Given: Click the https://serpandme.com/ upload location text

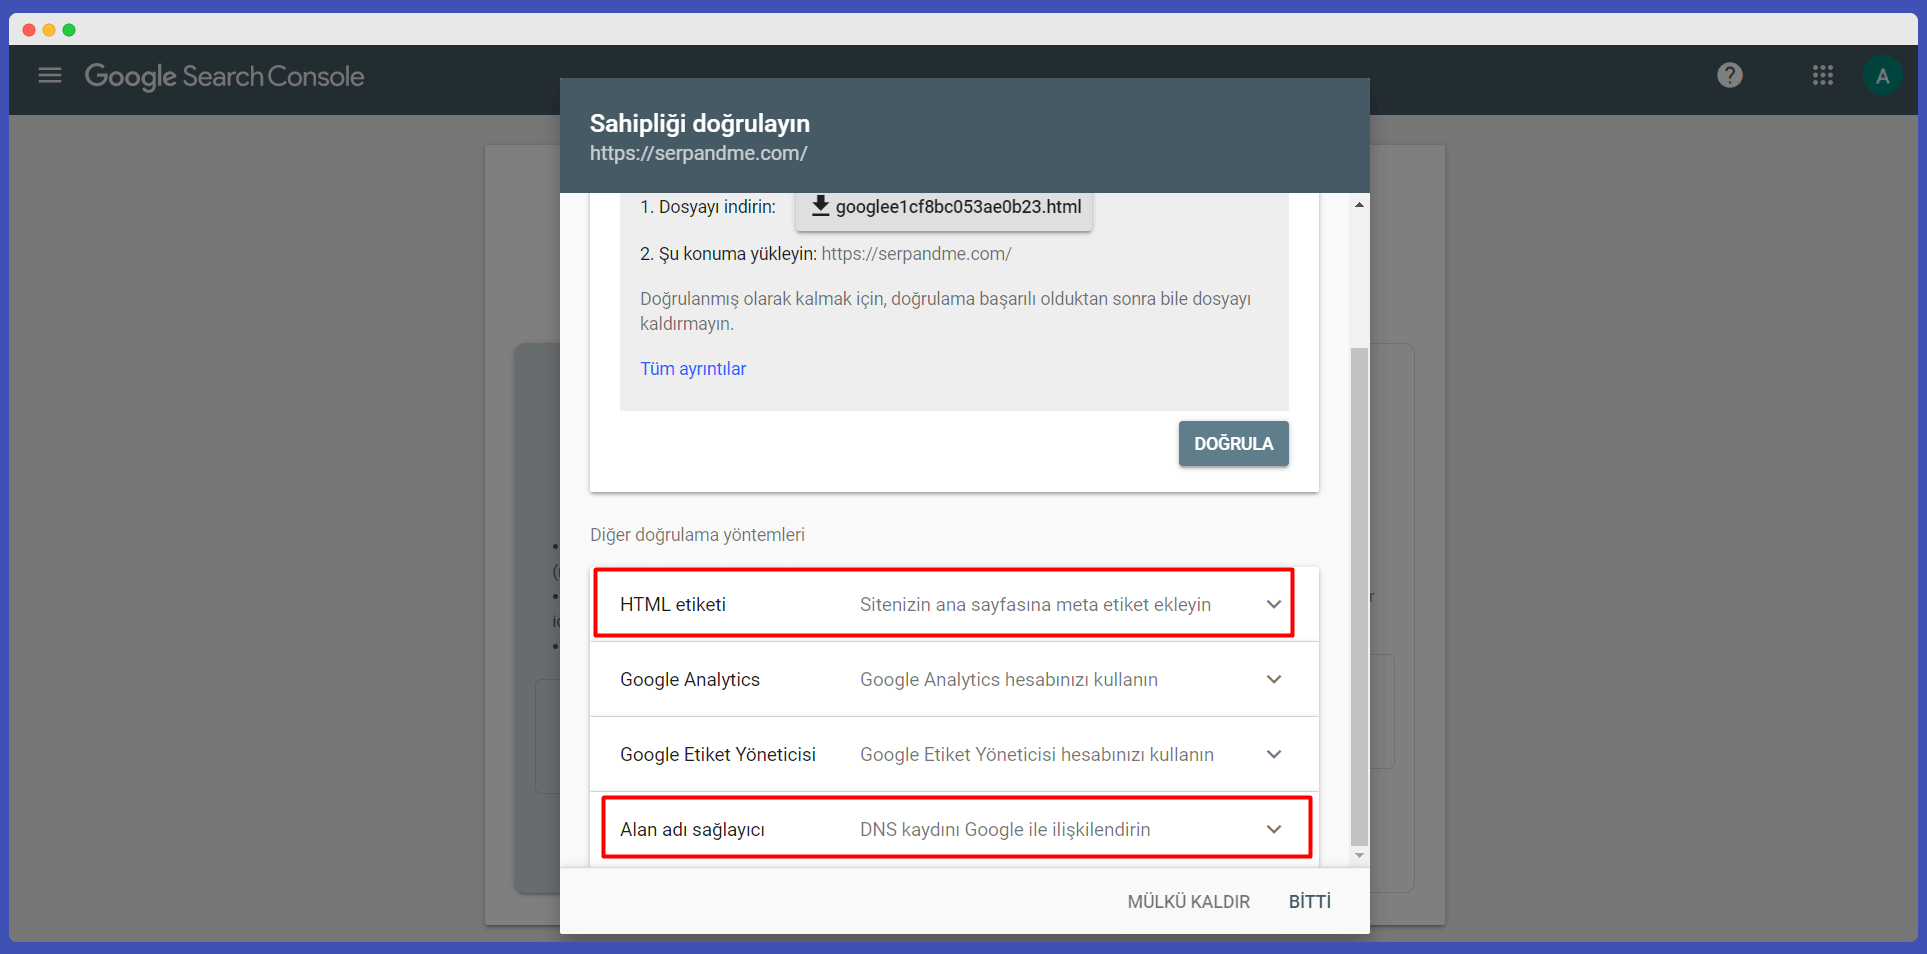Looking at the screenshot, I should (916, 254).
